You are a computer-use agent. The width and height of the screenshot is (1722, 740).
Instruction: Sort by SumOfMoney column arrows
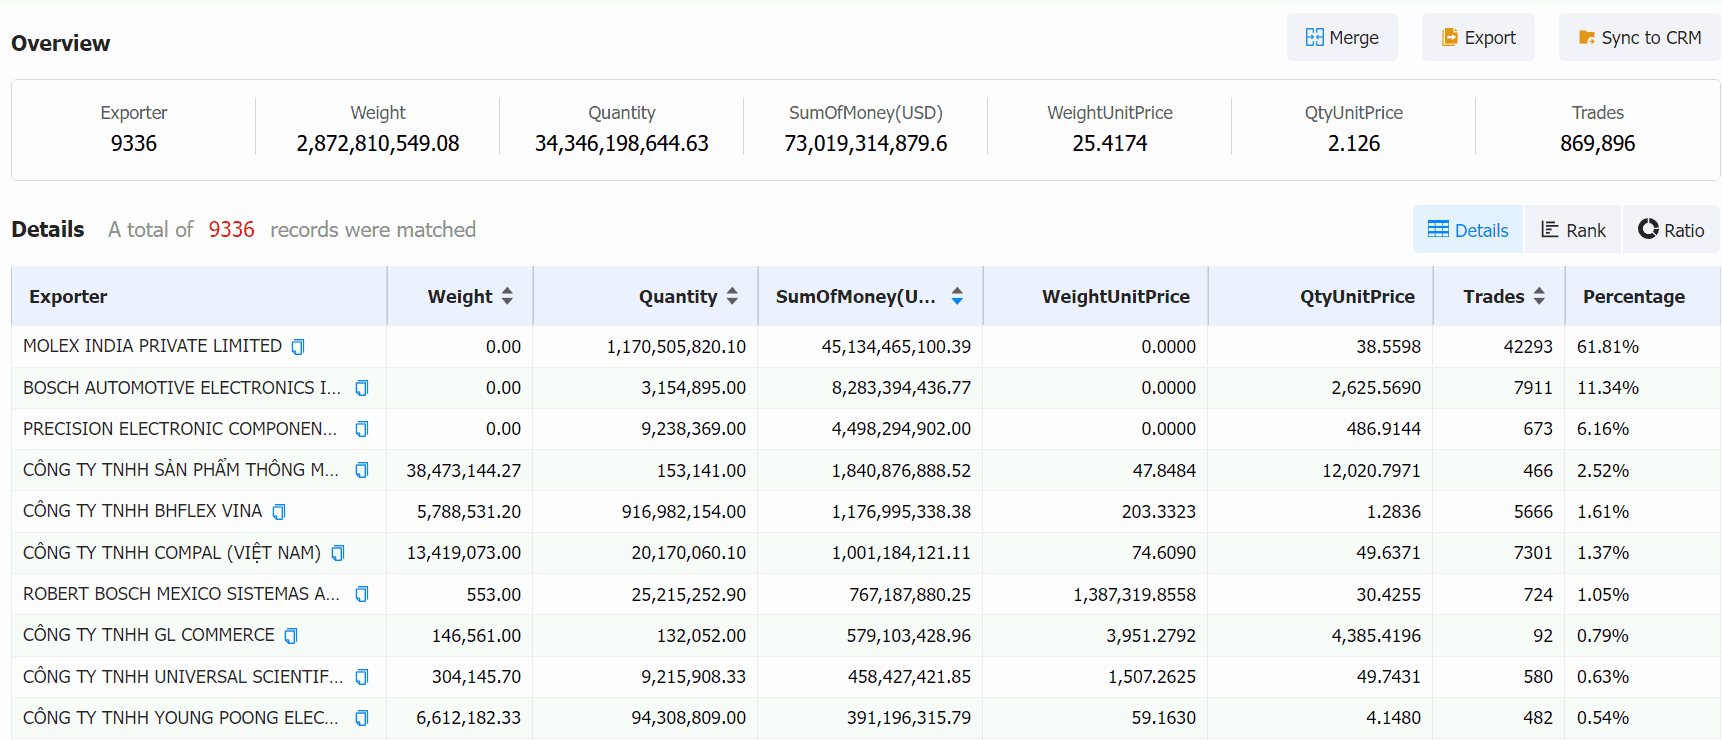tap(957, 296)
